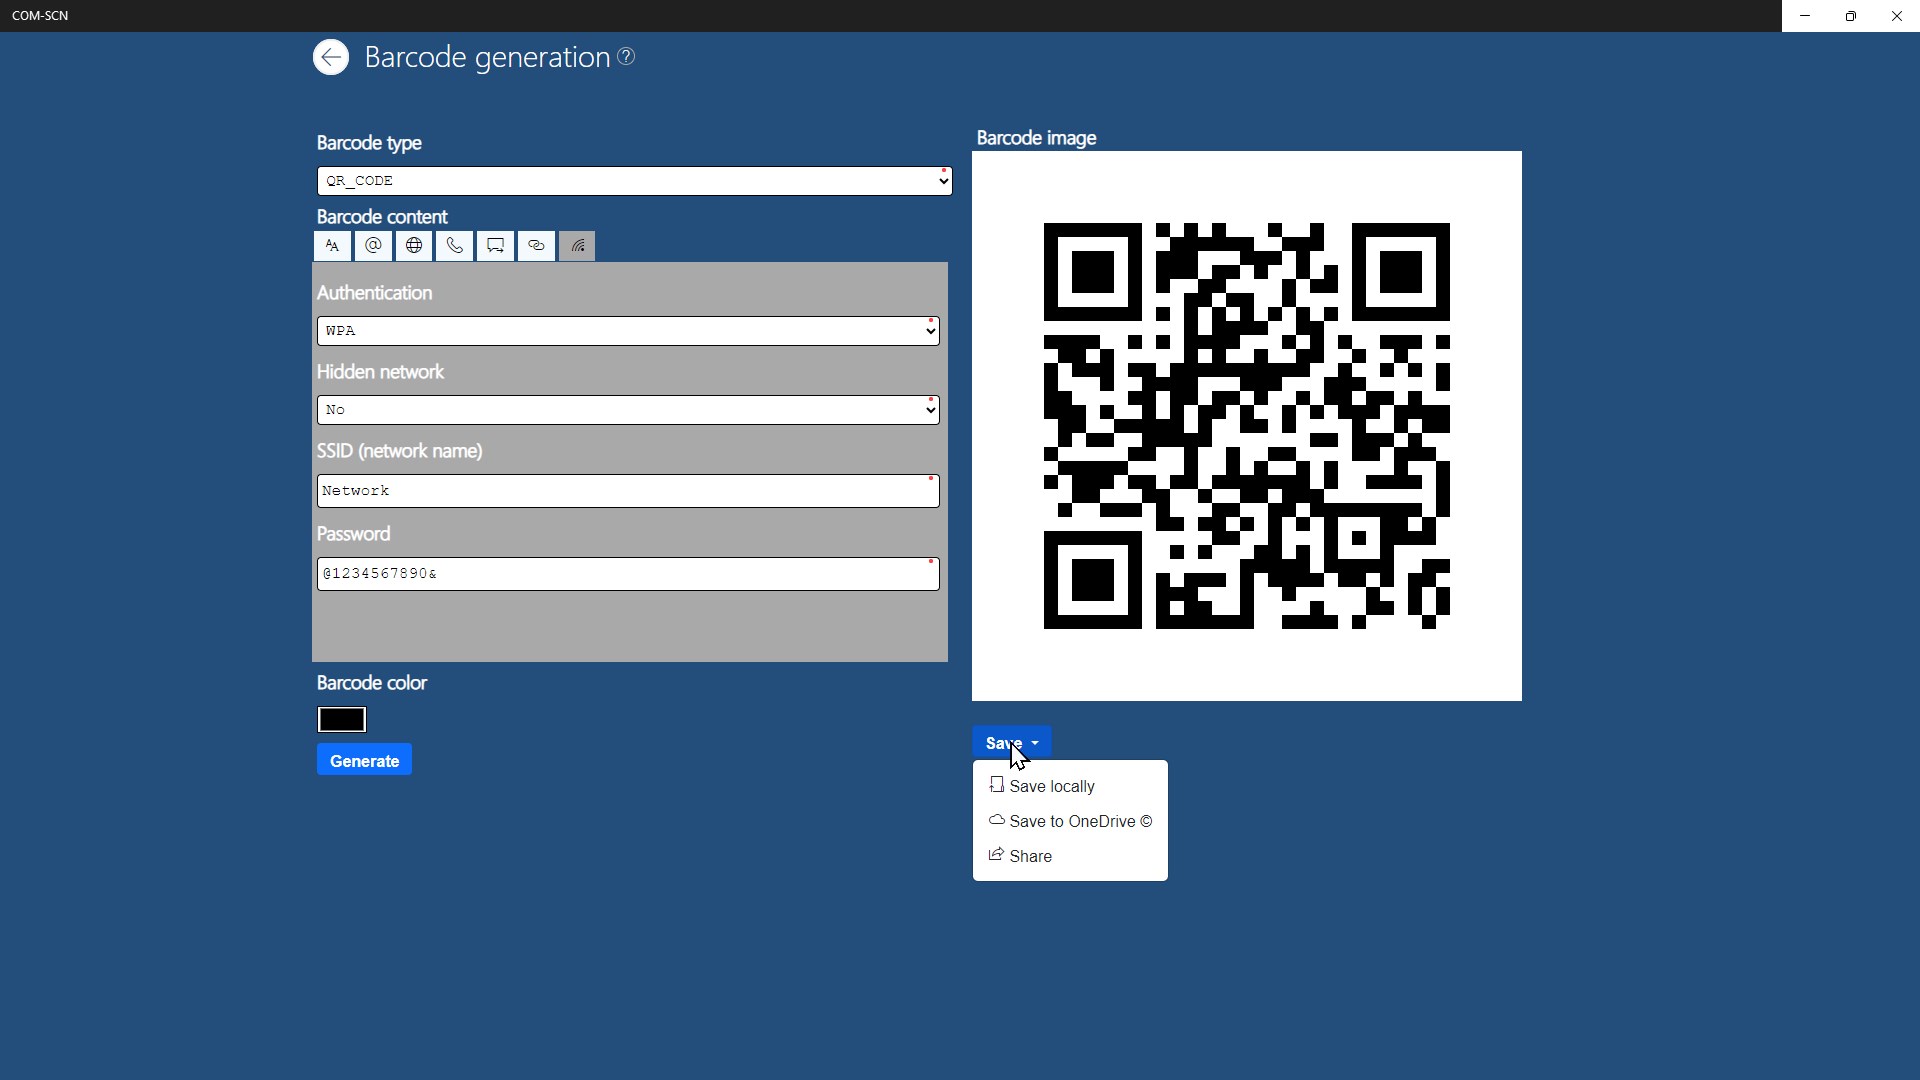Select the SMS message content icon
Image resolution: width=1920 pixels, height=1080 pixels.
[x=496, y=246]
